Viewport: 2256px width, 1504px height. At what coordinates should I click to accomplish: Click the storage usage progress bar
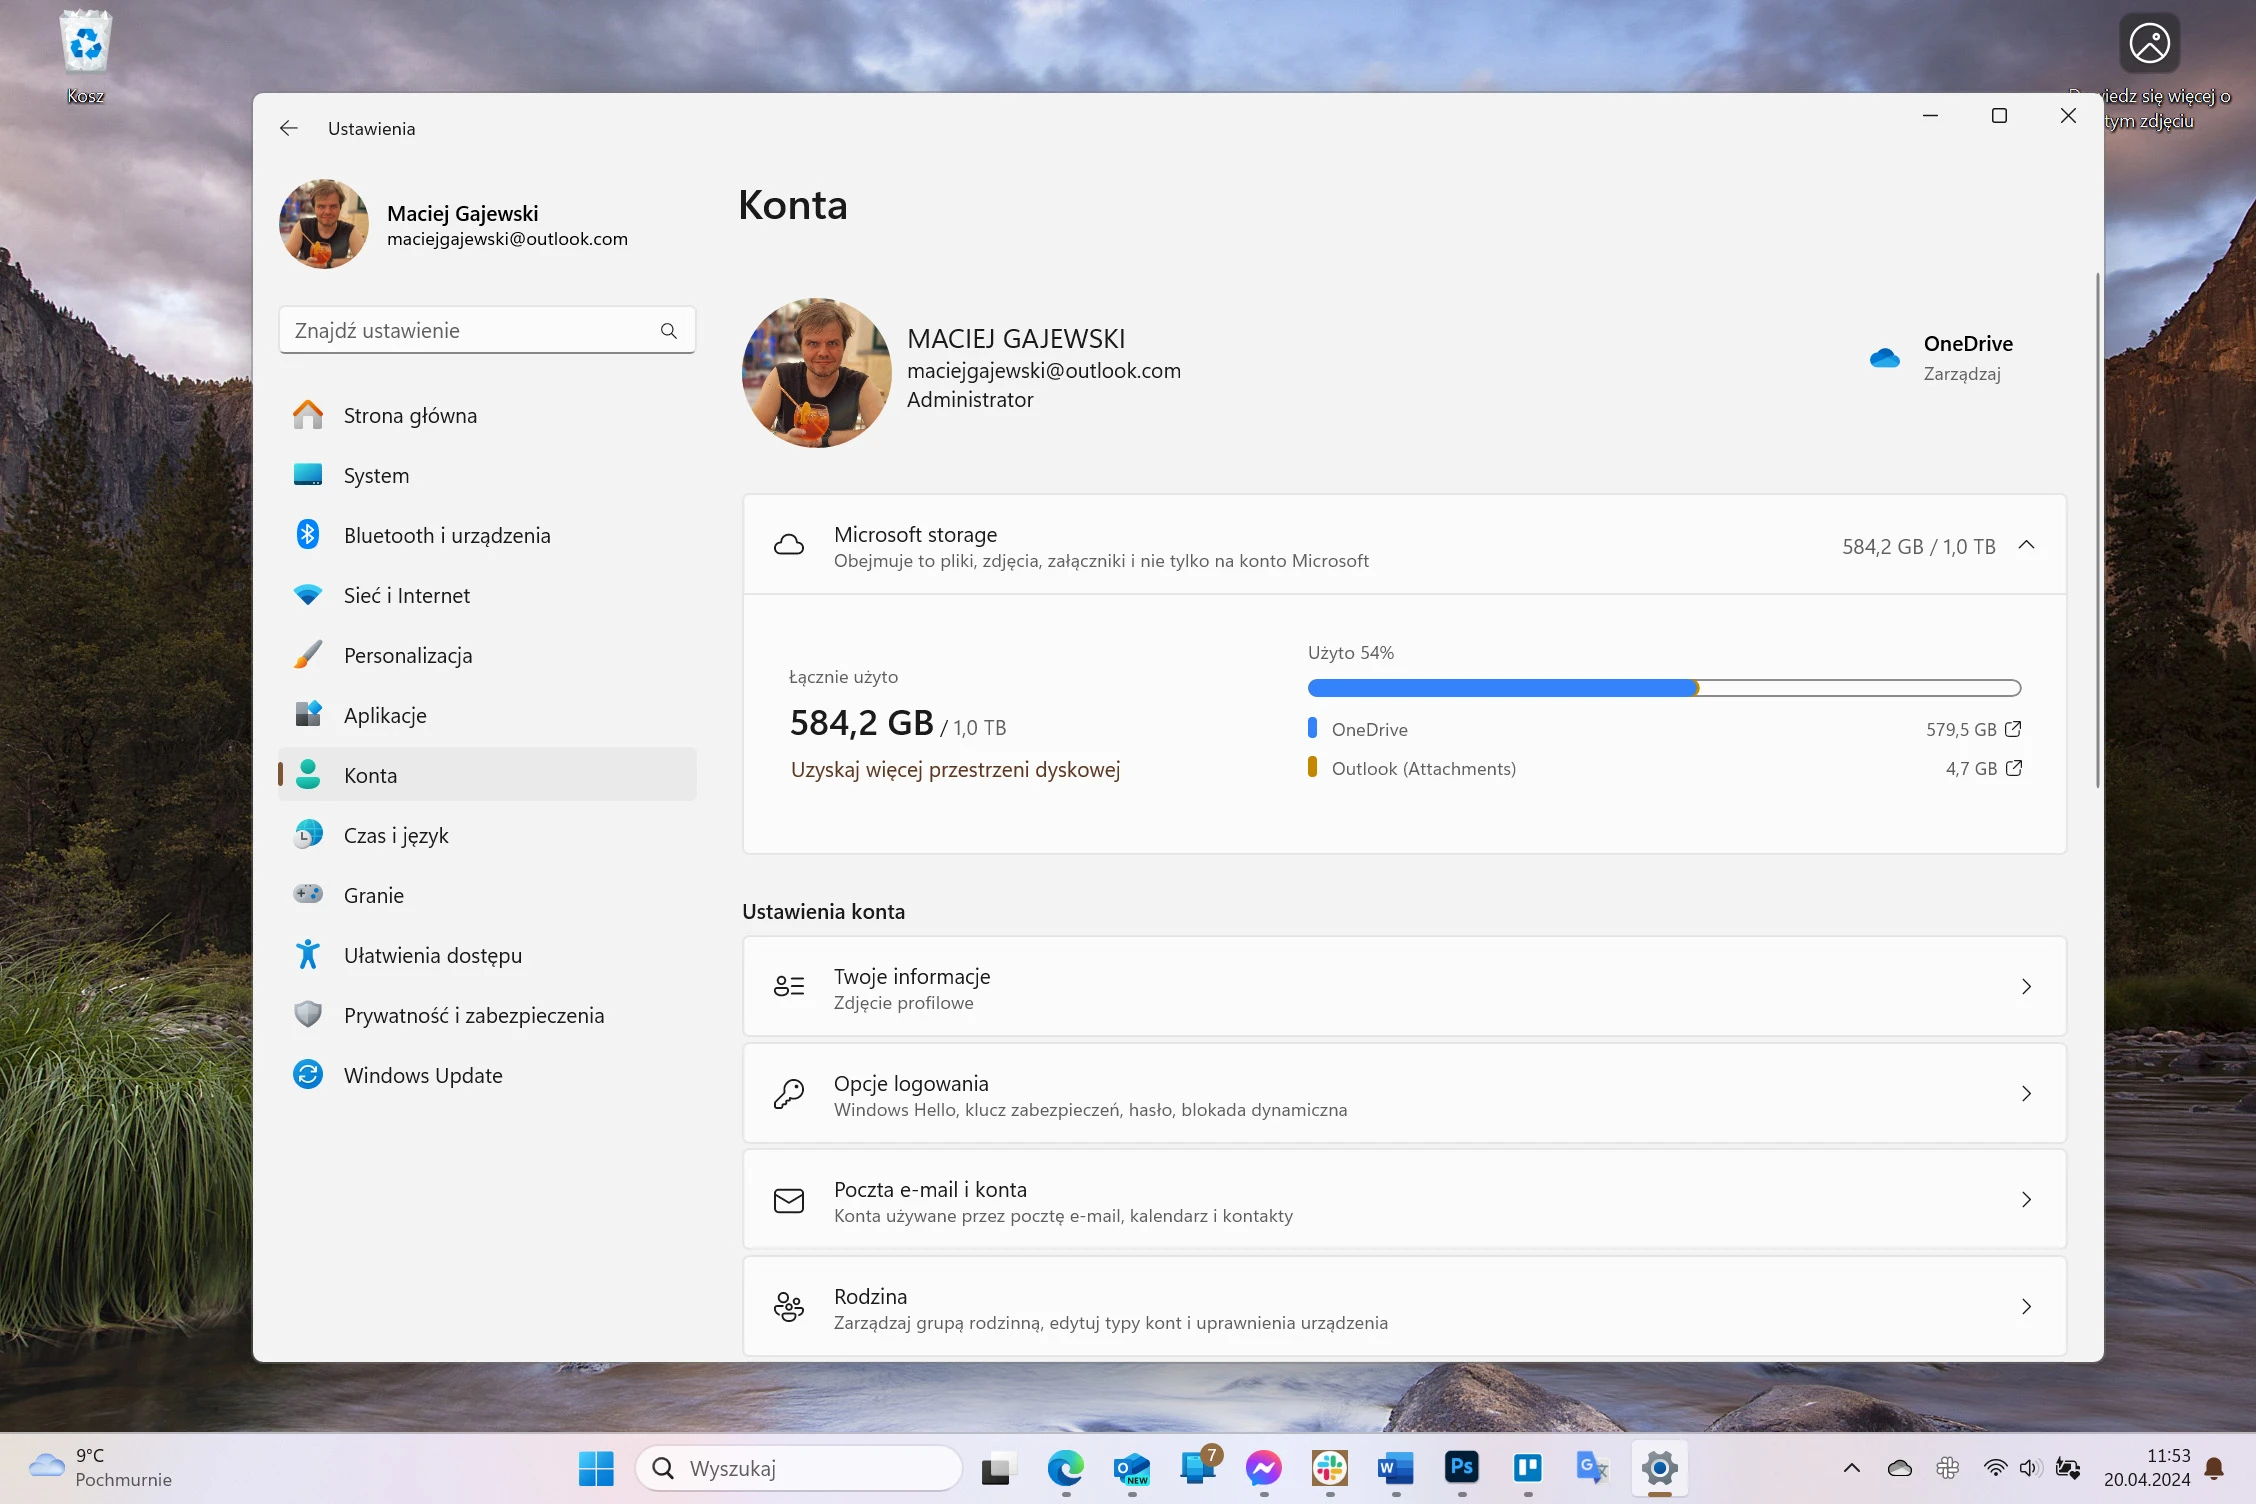tap(1664, 688)
